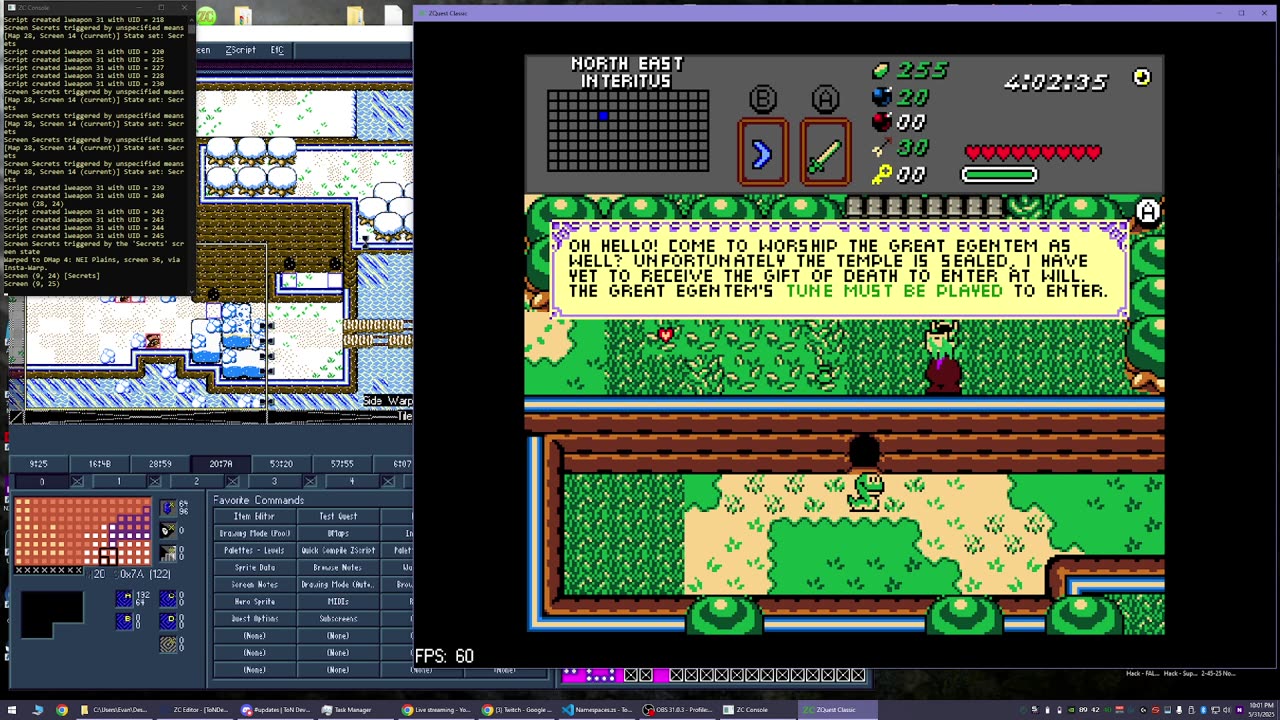
Task: Click the B item slot with boomerang
Action: click(762, 153)
